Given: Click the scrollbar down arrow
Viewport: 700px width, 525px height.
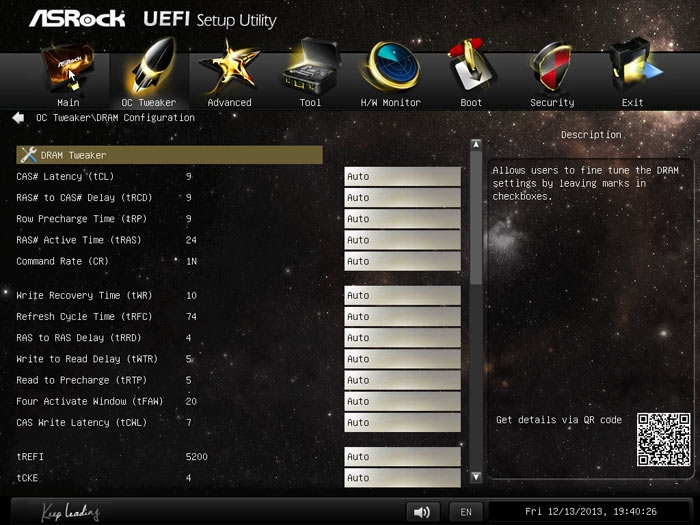Looking at the screenshot, I should click(x=476, y=477).
